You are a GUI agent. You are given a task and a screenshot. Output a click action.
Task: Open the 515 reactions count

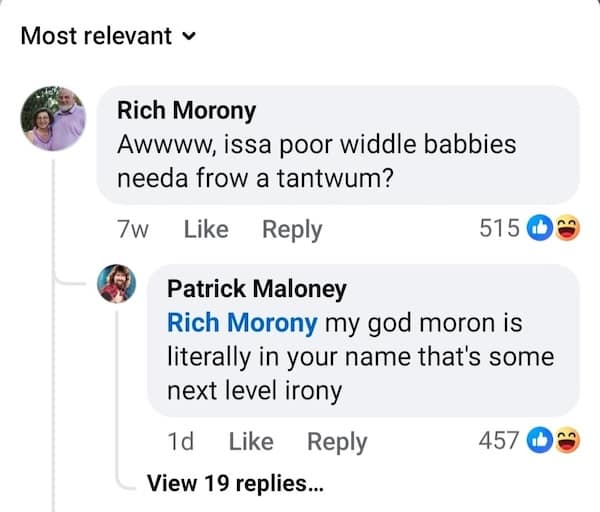pyautogui.click(x=499, y=229)
